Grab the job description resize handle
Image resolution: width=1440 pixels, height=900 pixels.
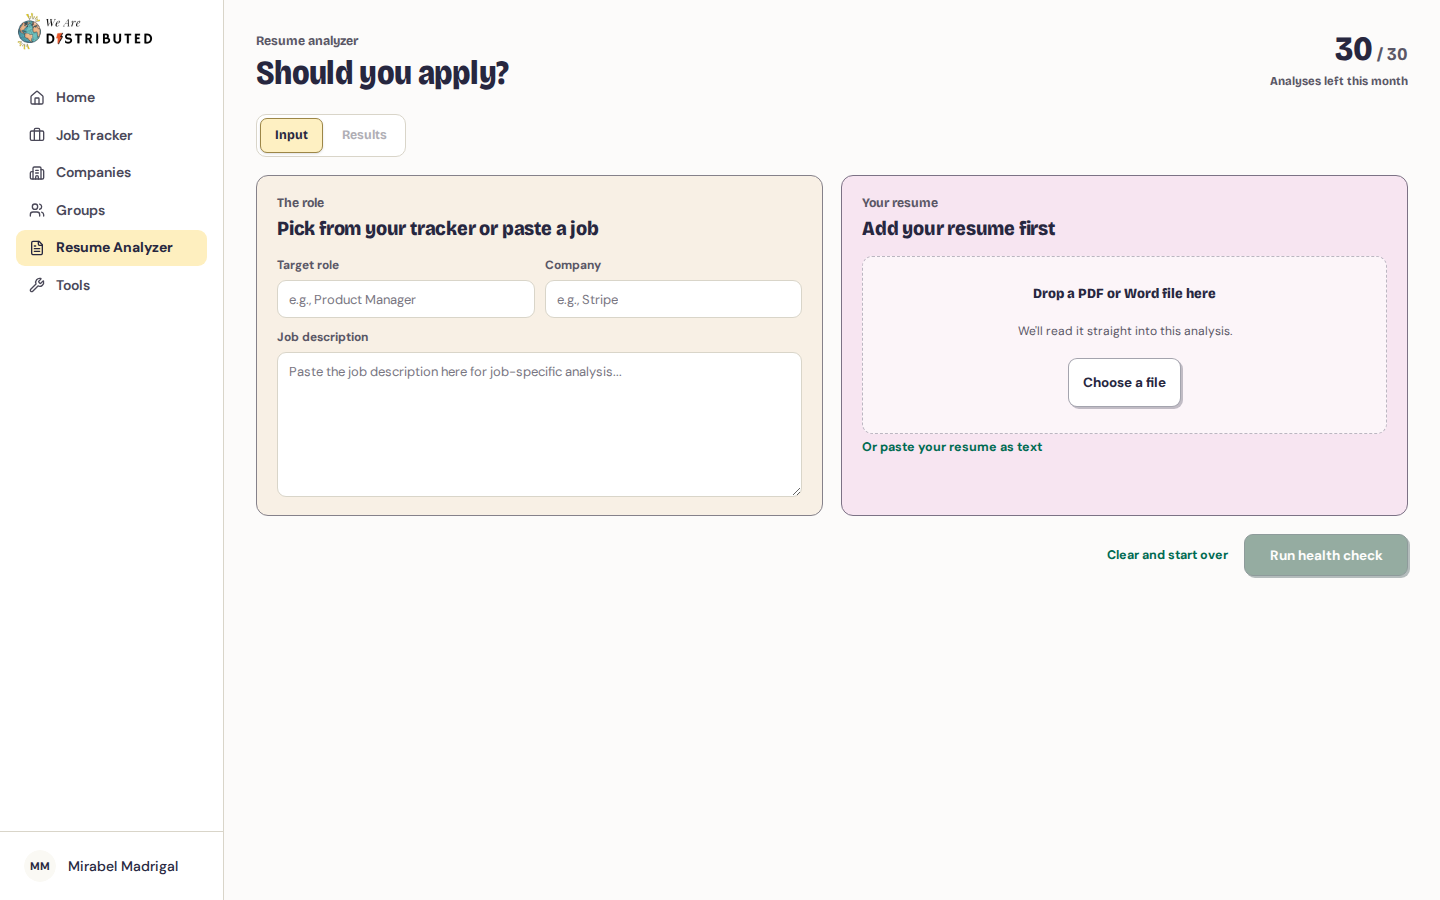point(796,491)
